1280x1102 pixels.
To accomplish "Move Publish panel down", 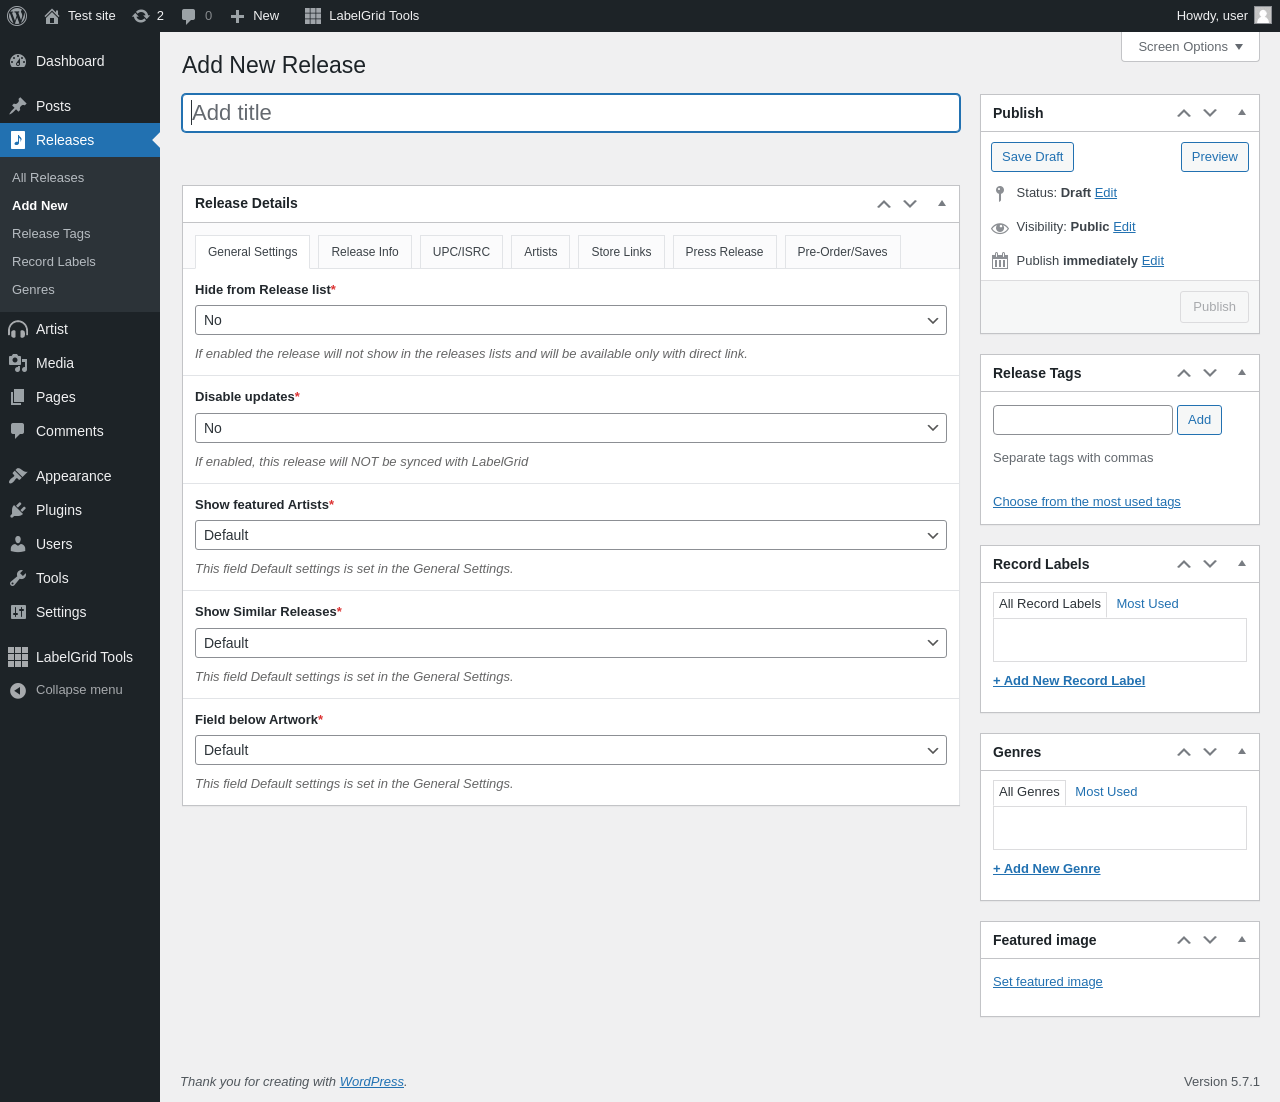I will tap(1210, 113).
